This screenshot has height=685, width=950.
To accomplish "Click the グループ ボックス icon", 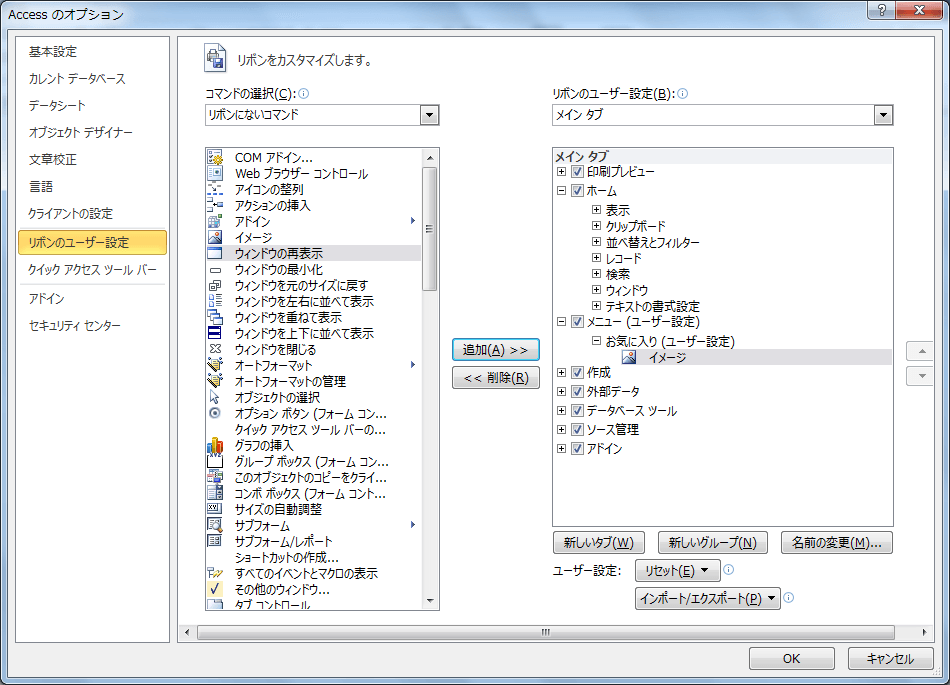I will pos(215,462).
